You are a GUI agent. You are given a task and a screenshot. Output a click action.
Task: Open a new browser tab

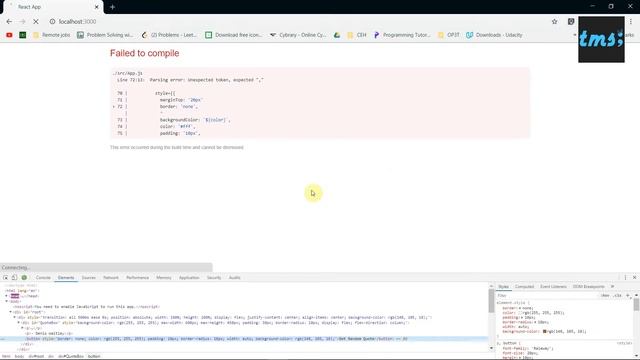click(112, 7)
